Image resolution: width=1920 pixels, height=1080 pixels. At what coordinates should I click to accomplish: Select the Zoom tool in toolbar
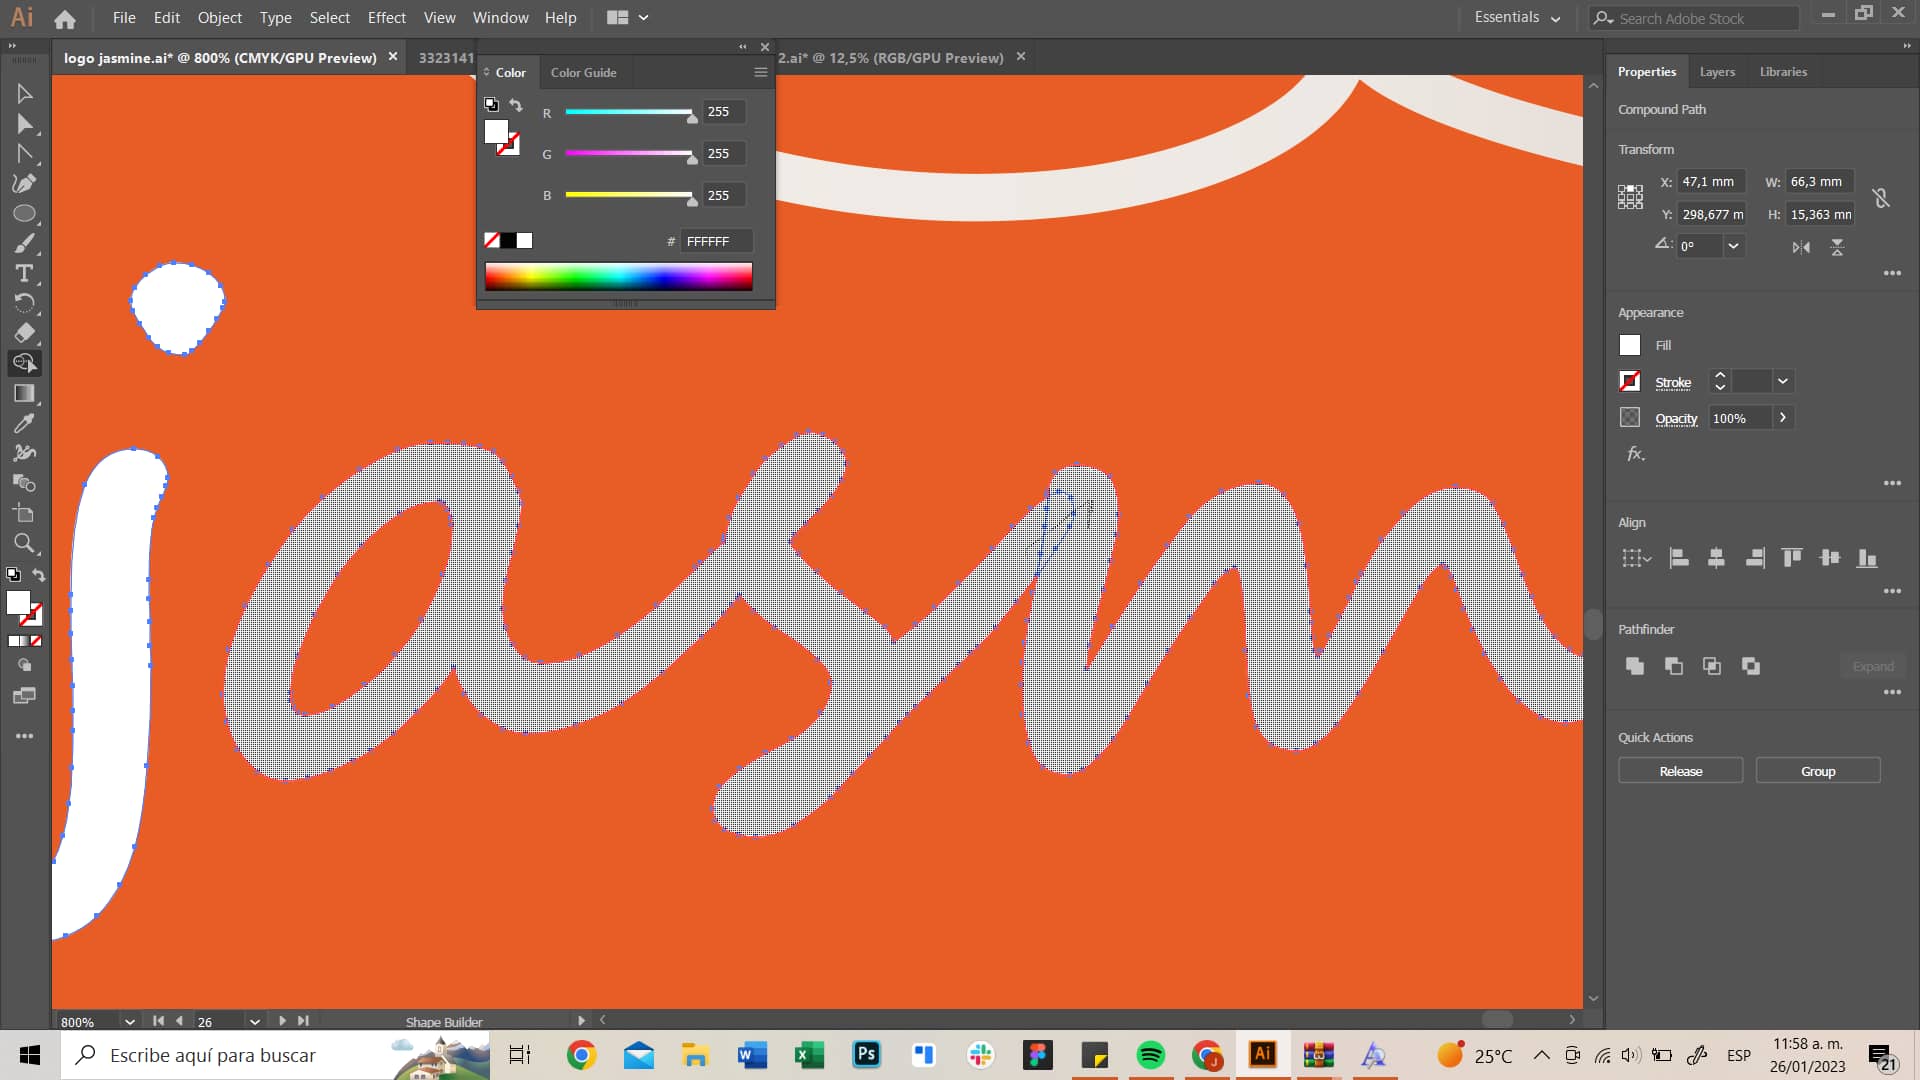[25, 543]
